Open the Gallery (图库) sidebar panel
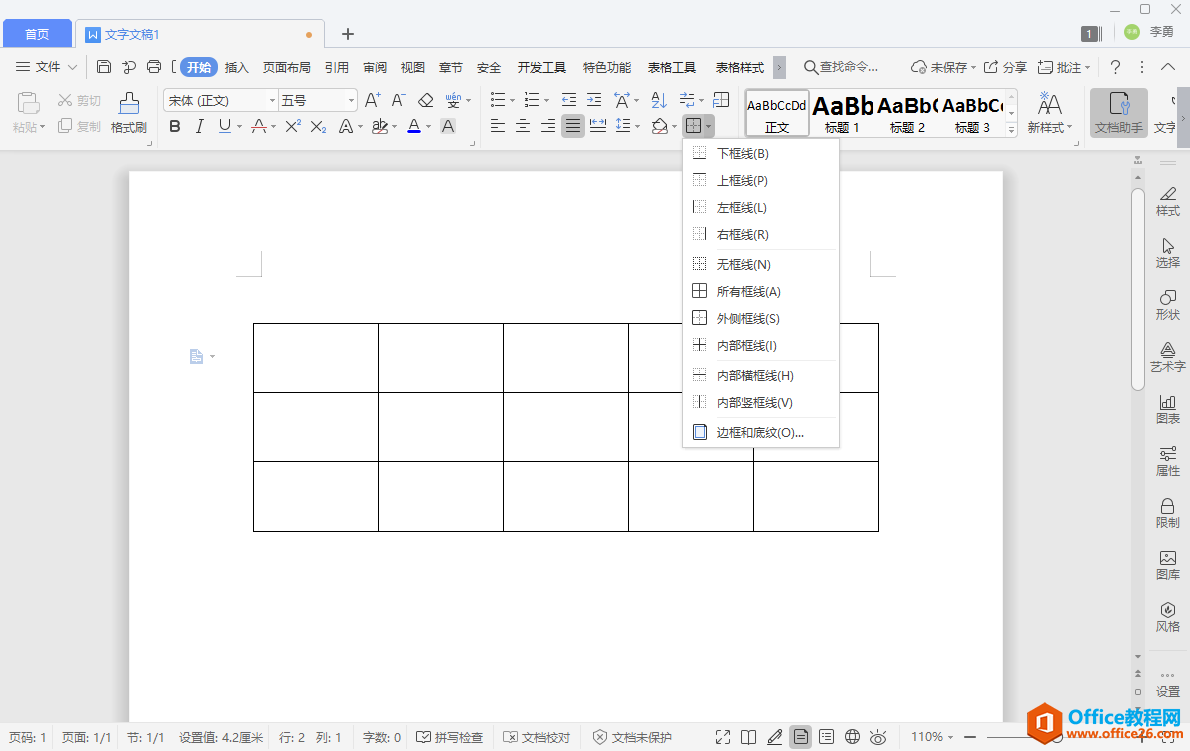 [1167, 565]
